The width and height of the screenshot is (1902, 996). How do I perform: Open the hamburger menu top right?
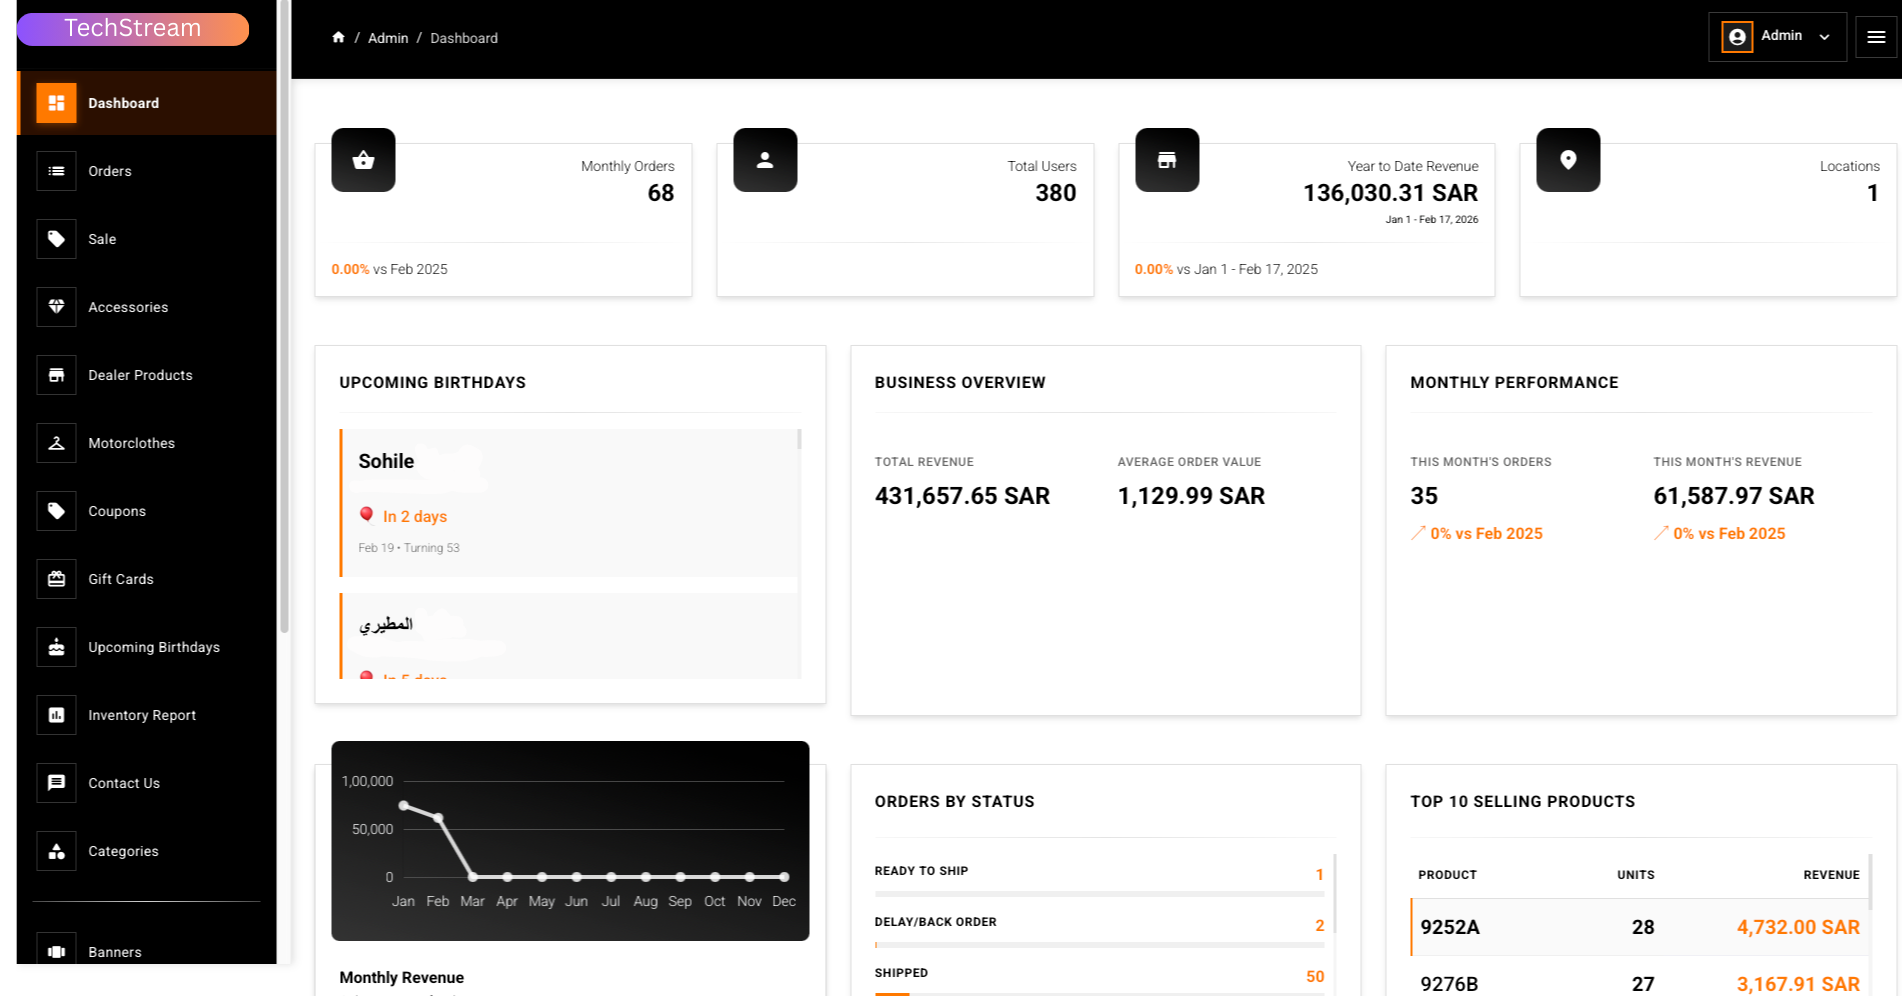[x=1876, y=36]
